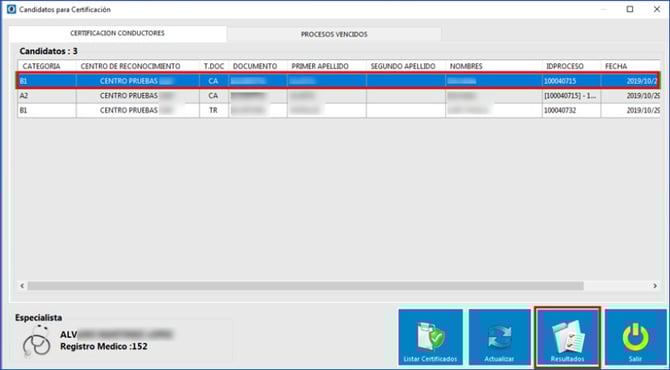Screen dimensions: 670x370
Task: Select the row with IDPROCESO 100040732
Action: [339, 110]
